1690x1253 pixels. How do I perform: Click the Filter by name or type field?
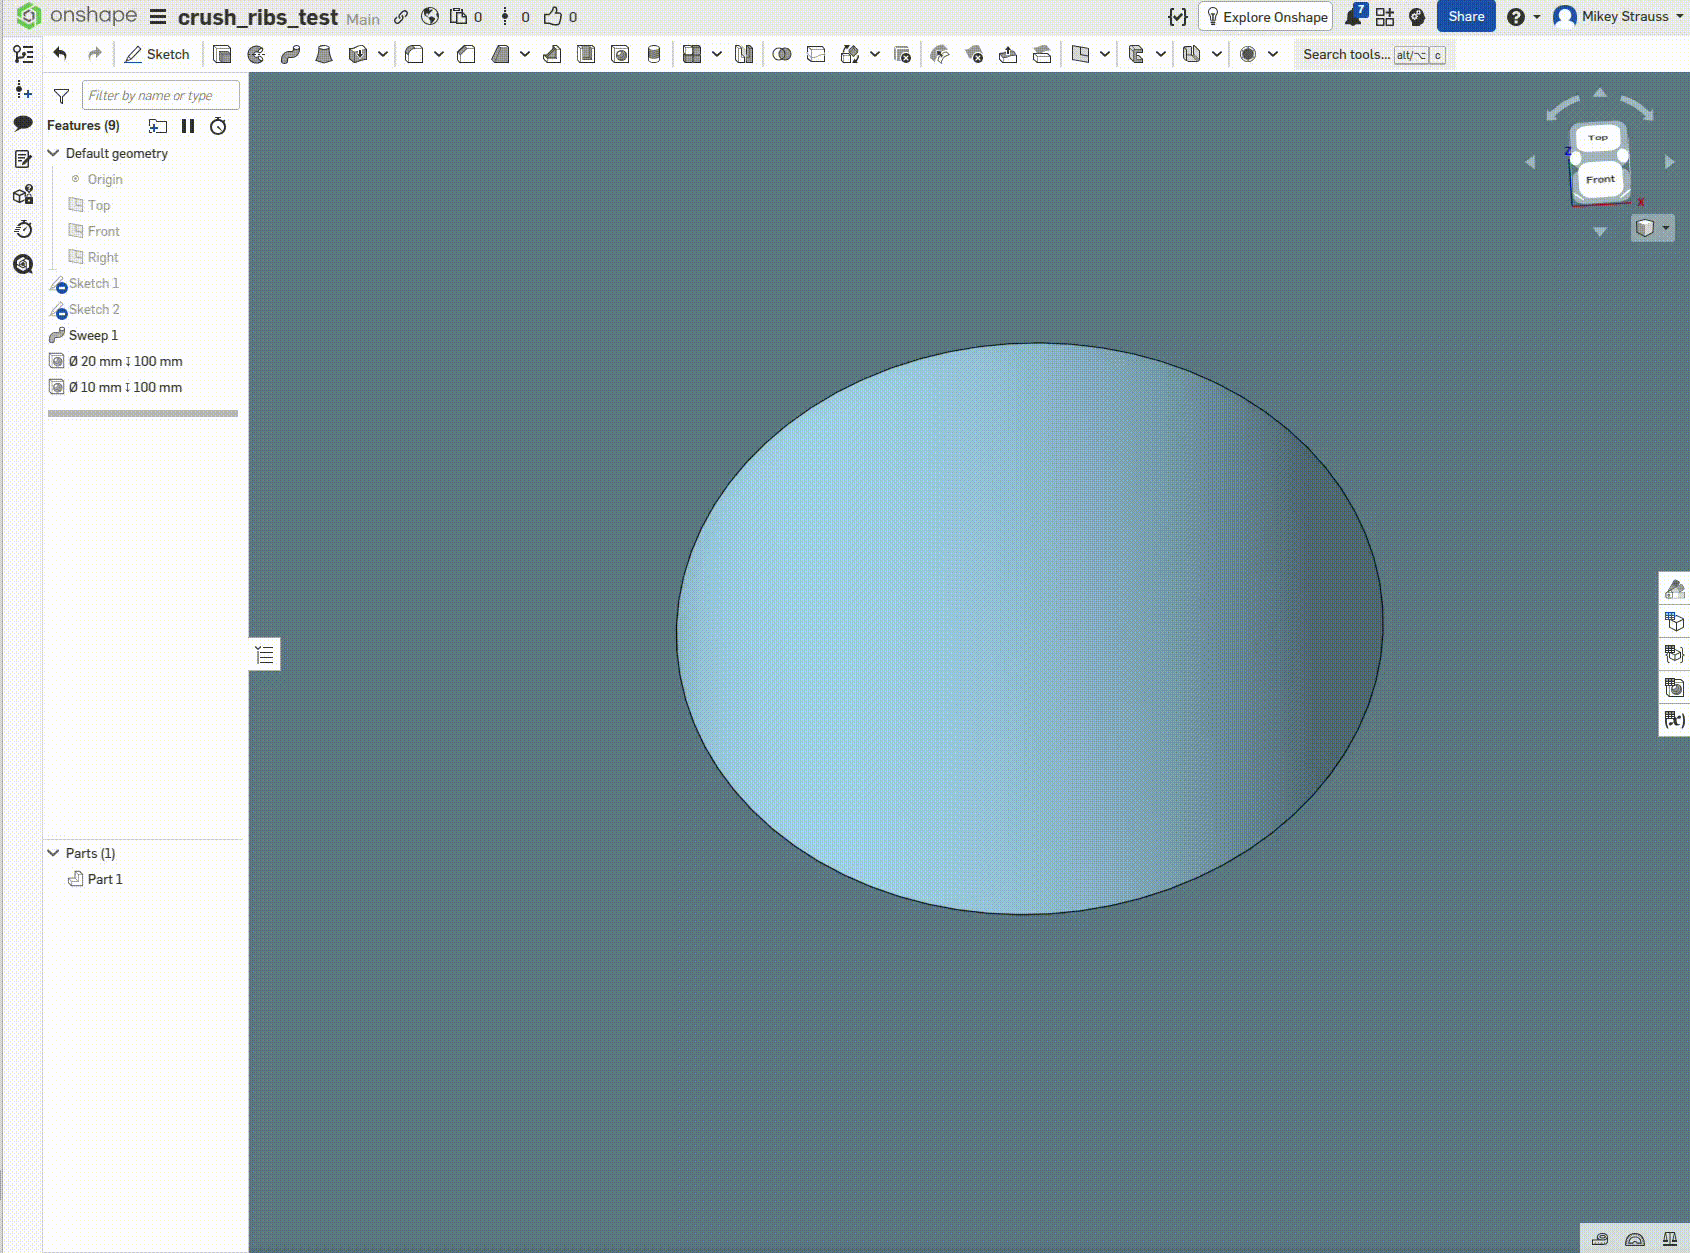click(160, 95)
